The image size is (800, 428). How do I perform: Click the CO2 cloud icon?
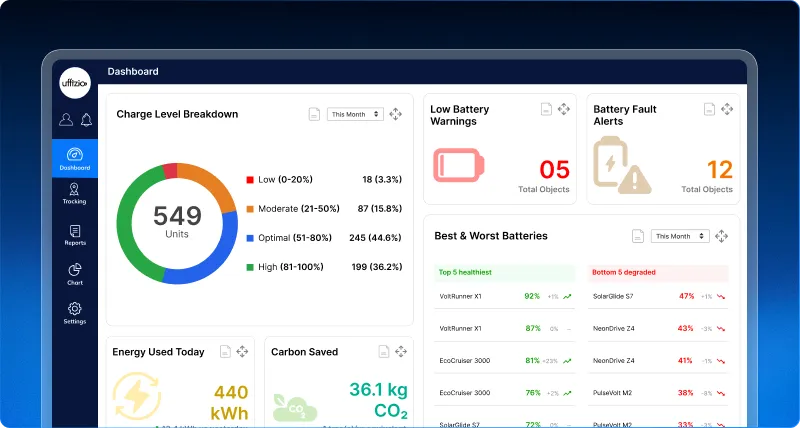pos(295,407)
